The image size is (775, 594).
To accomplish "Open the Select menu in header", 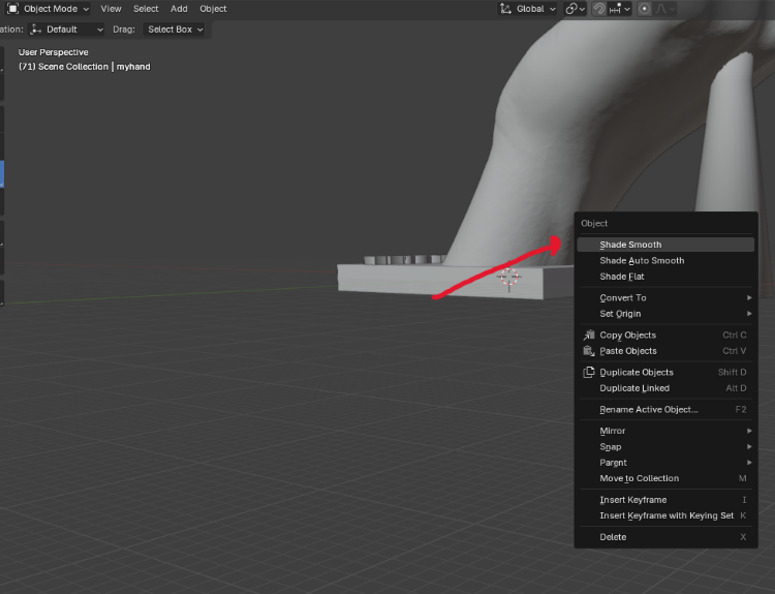I will coord(146,9).
